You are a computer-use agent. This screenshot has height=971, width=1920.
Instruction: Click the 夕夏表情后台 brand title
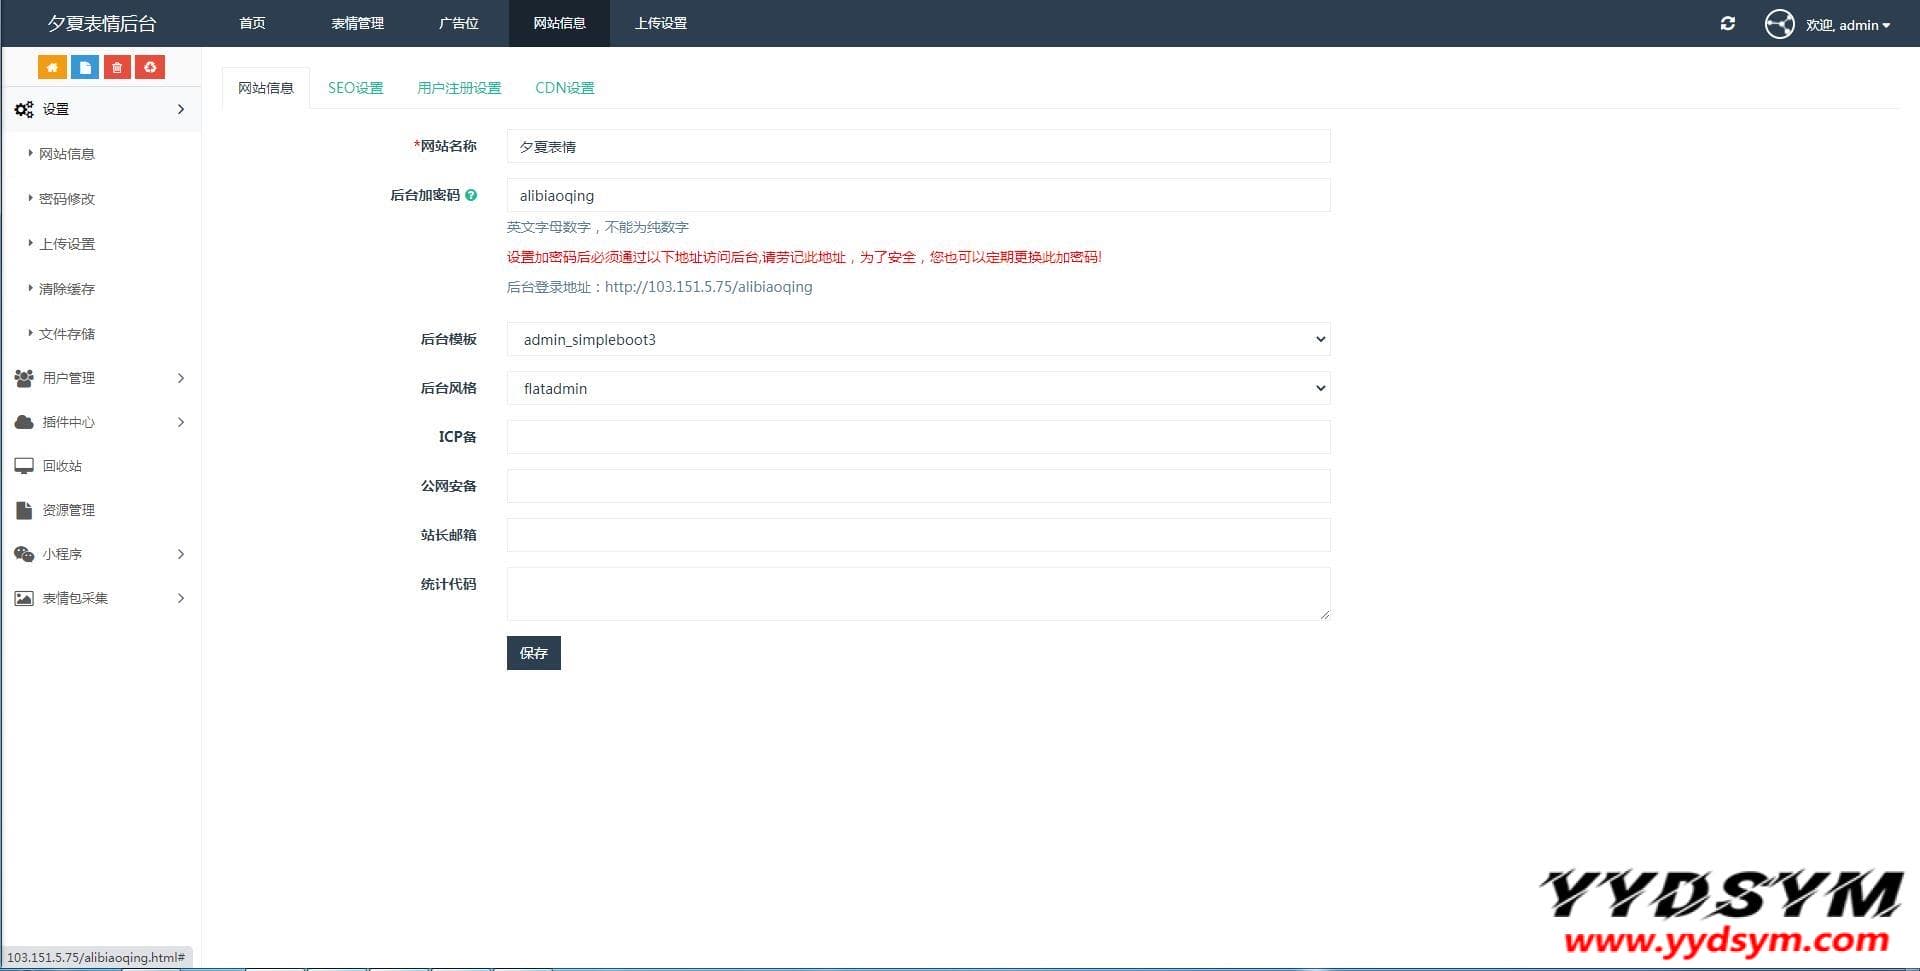coord(101,23)
